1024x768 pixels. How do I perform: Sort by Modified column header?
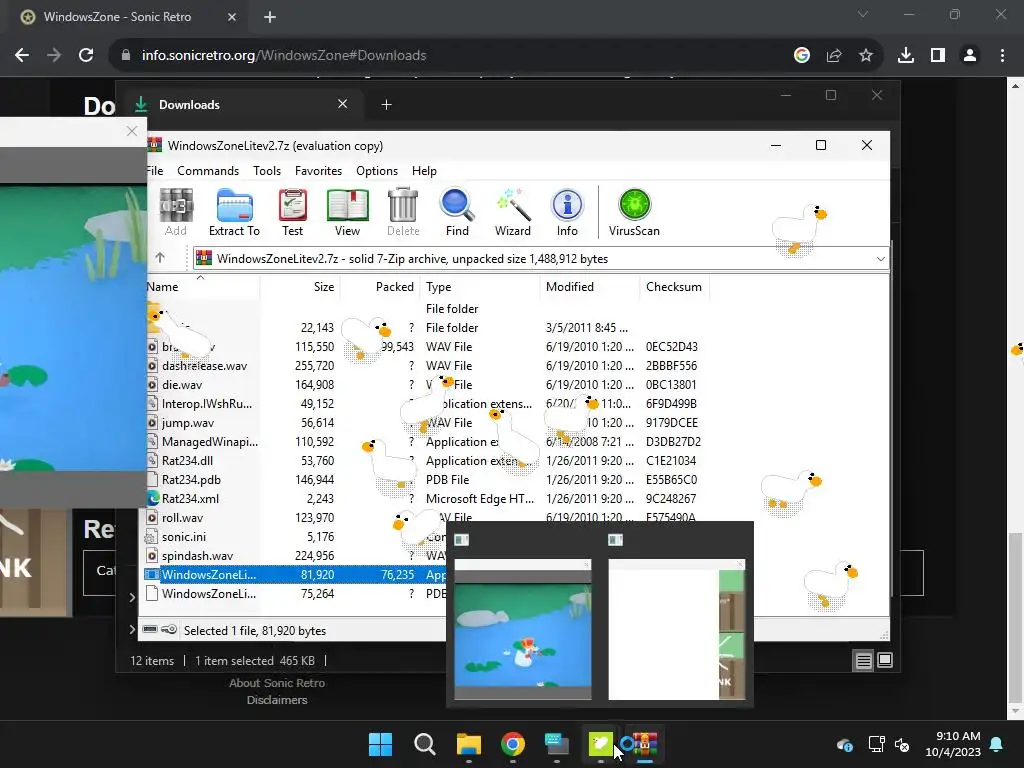tap(590, 287)
